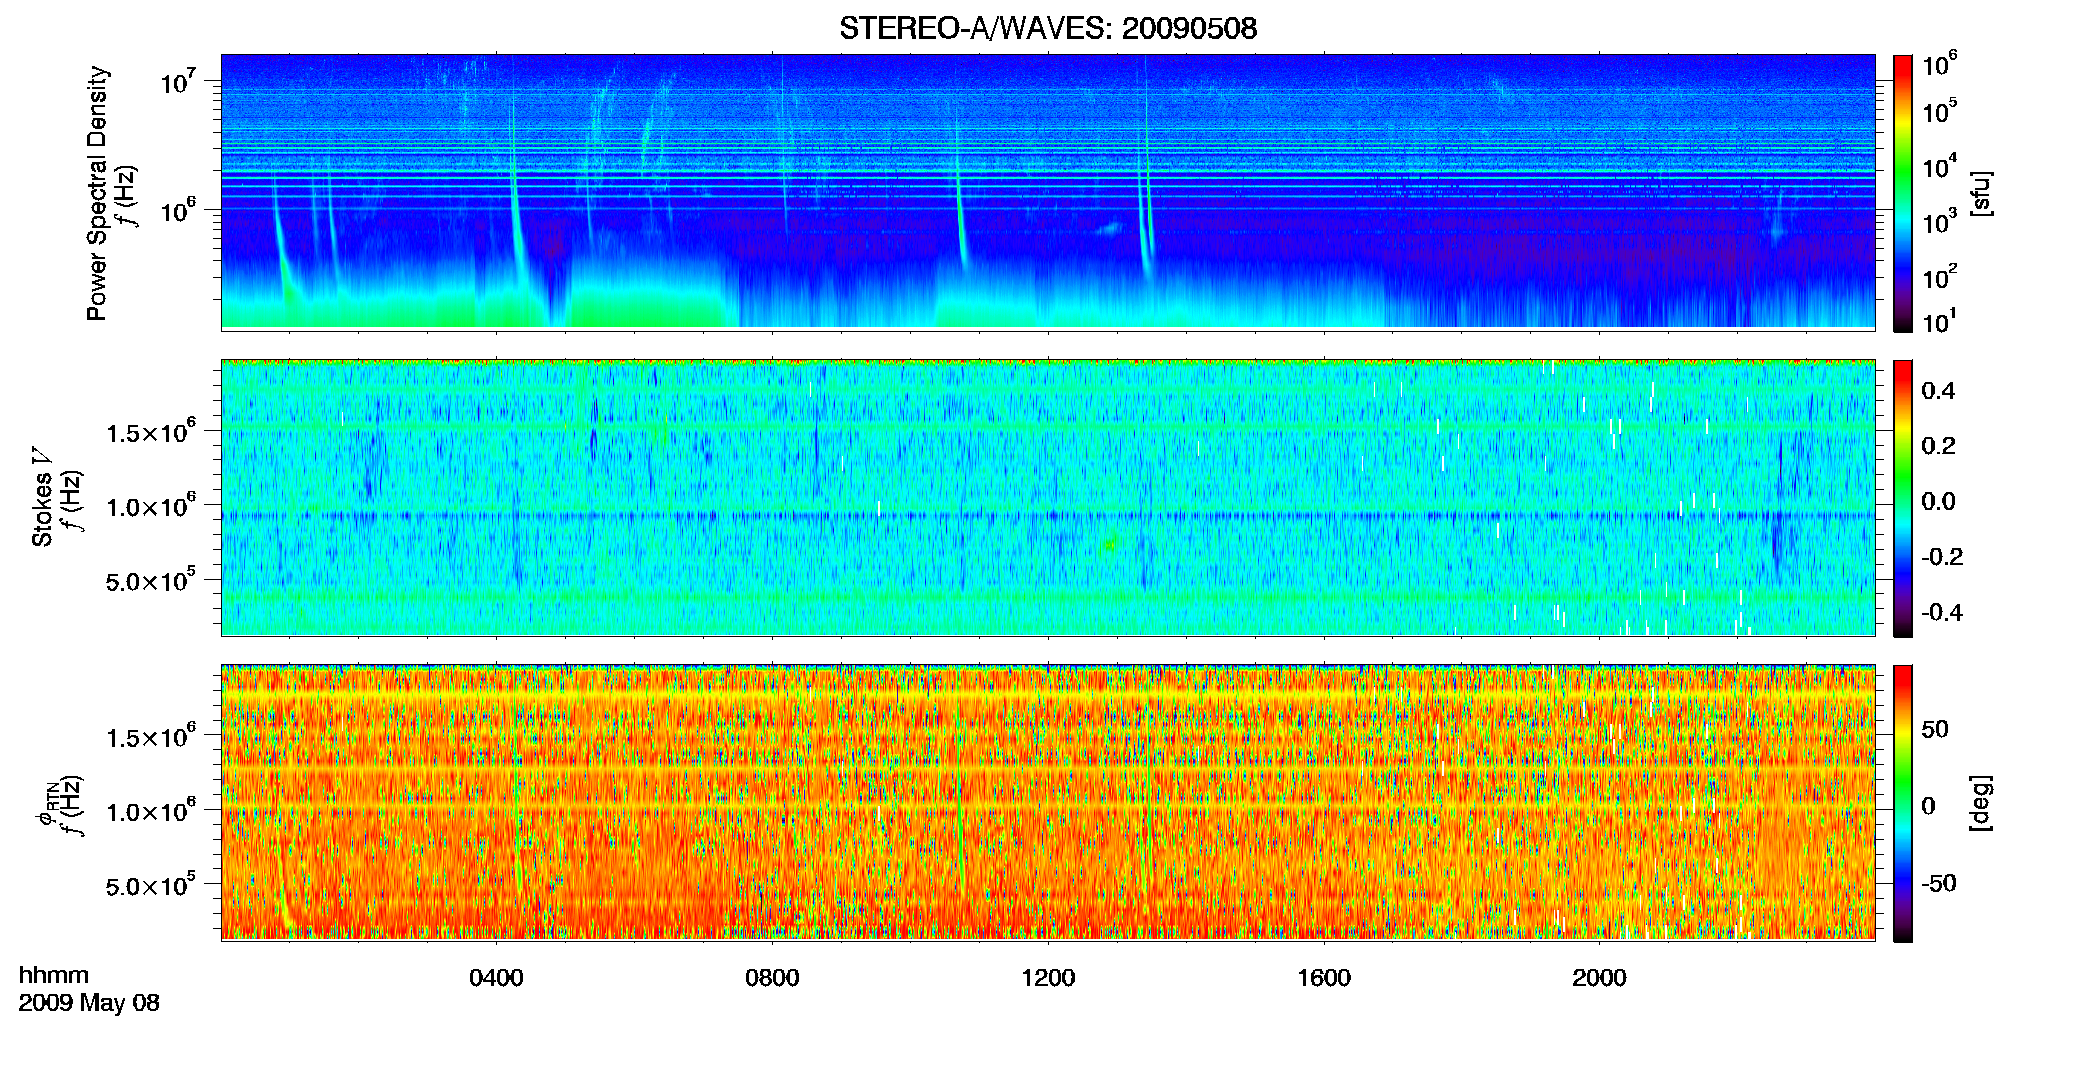
Task: Click the top panel color bar
Action: [x=1903, y=193]
